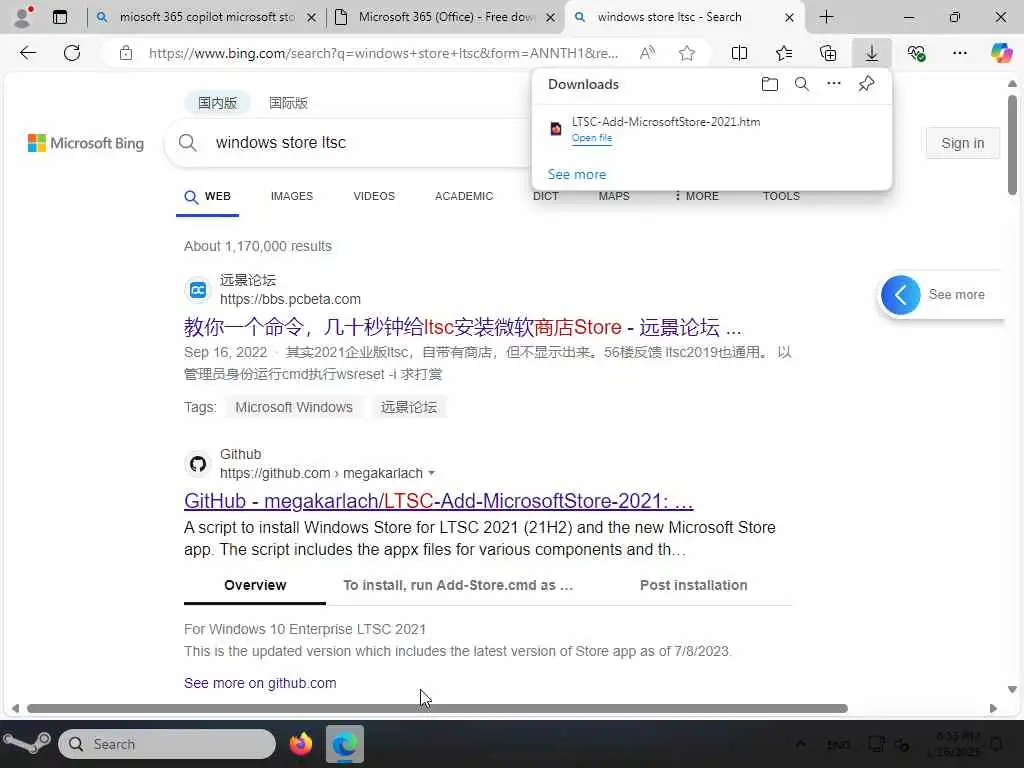Image resolution: width=1024 pixels, height=768 pixels.
Task: Expand the MORE search categories menu
Action: coord(696,196)
